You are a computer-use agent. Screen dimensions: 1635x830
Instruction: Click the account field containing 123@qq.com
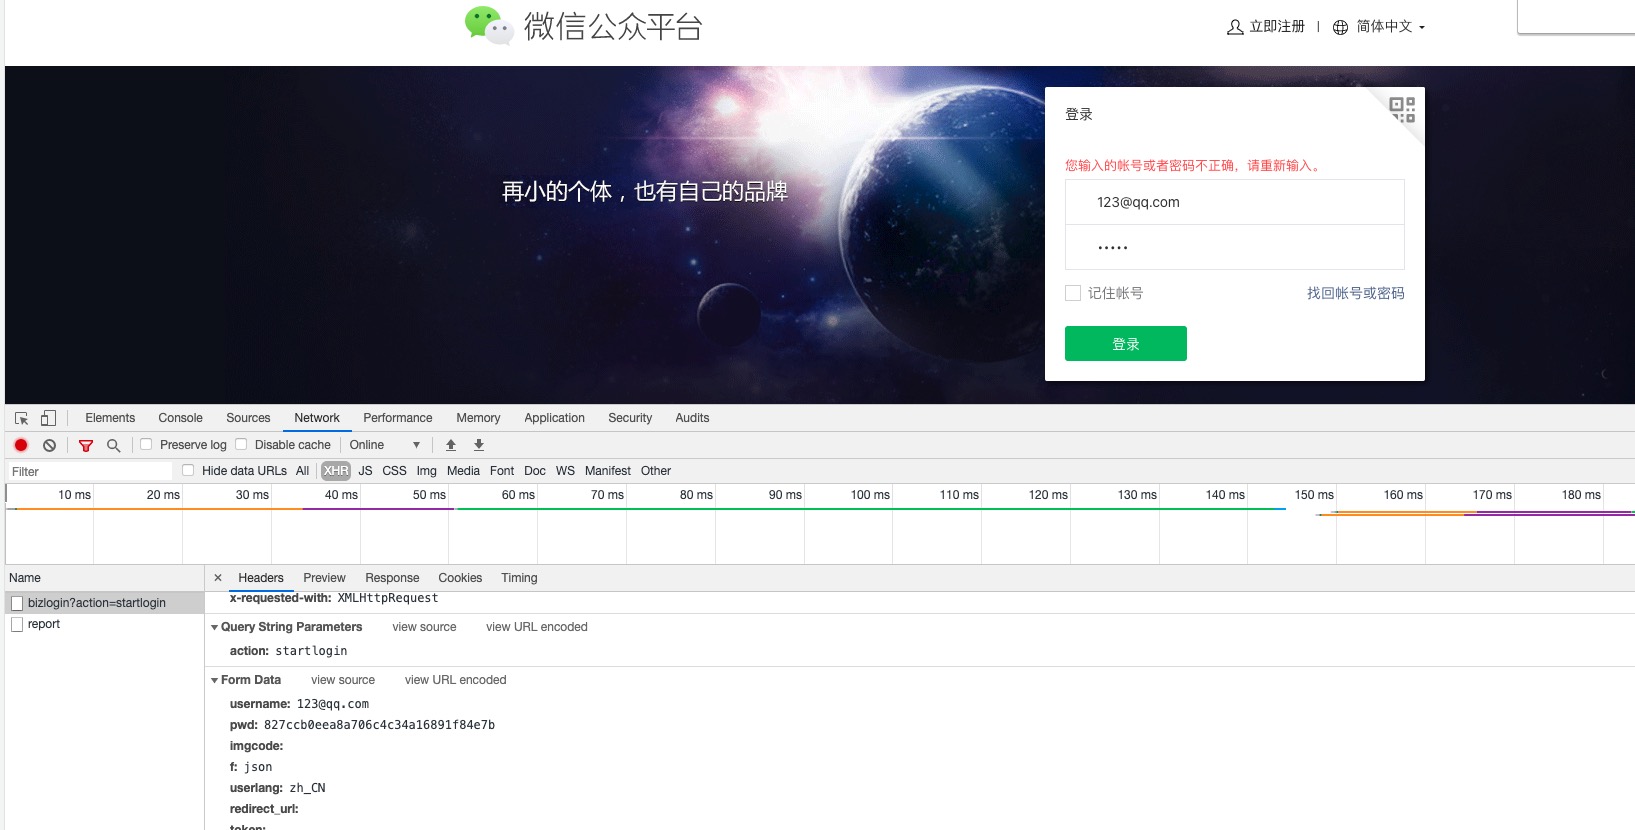point(1235,202)
